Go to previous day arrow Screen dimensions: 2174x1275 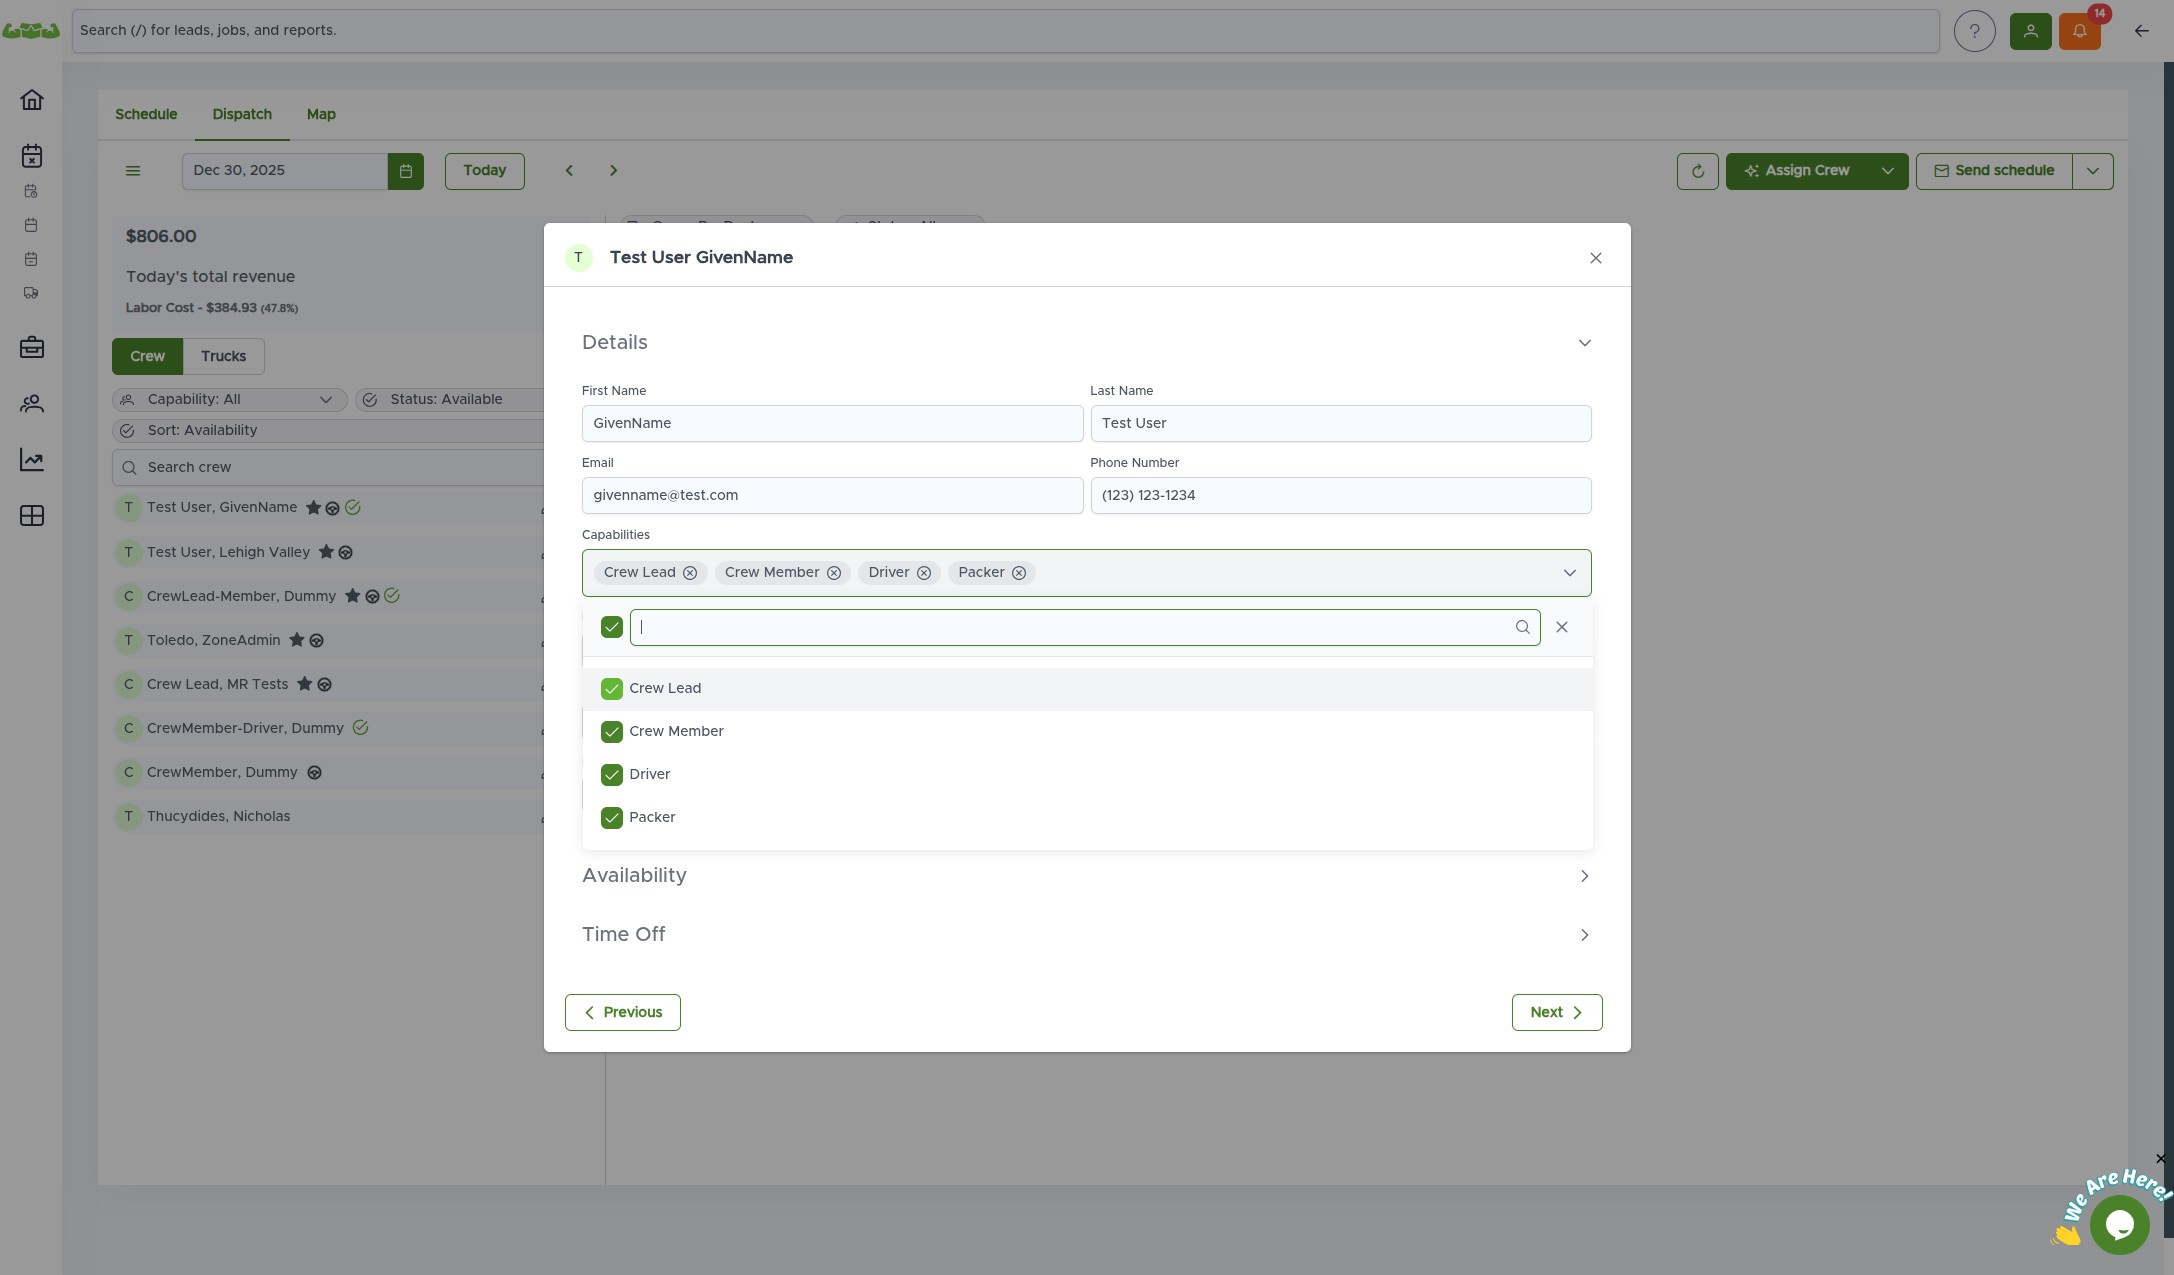click(x=569, y=171)
